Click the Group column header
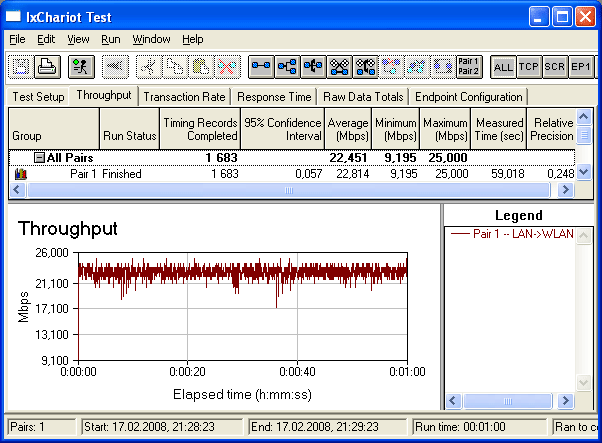The image size is (602, 443). [x=54, y=129]
